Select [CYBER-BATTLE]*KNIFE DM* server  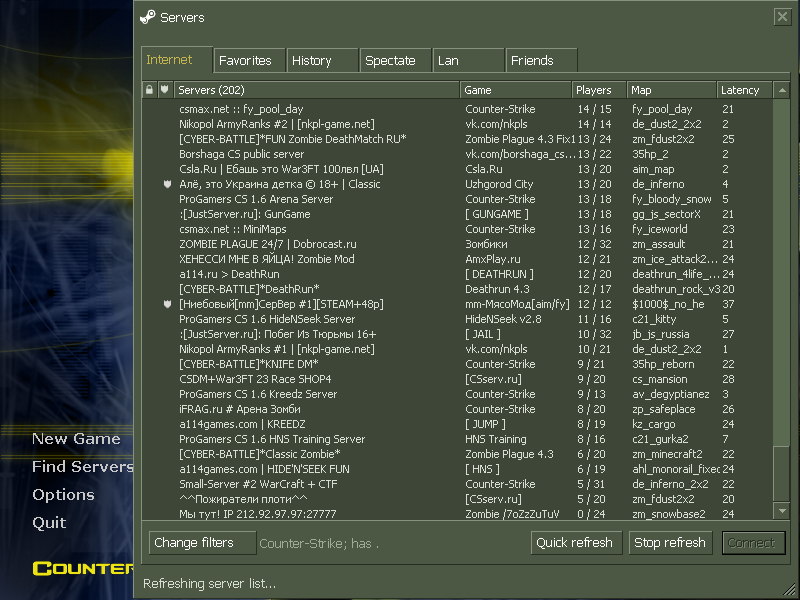click(x=458, y=364)
